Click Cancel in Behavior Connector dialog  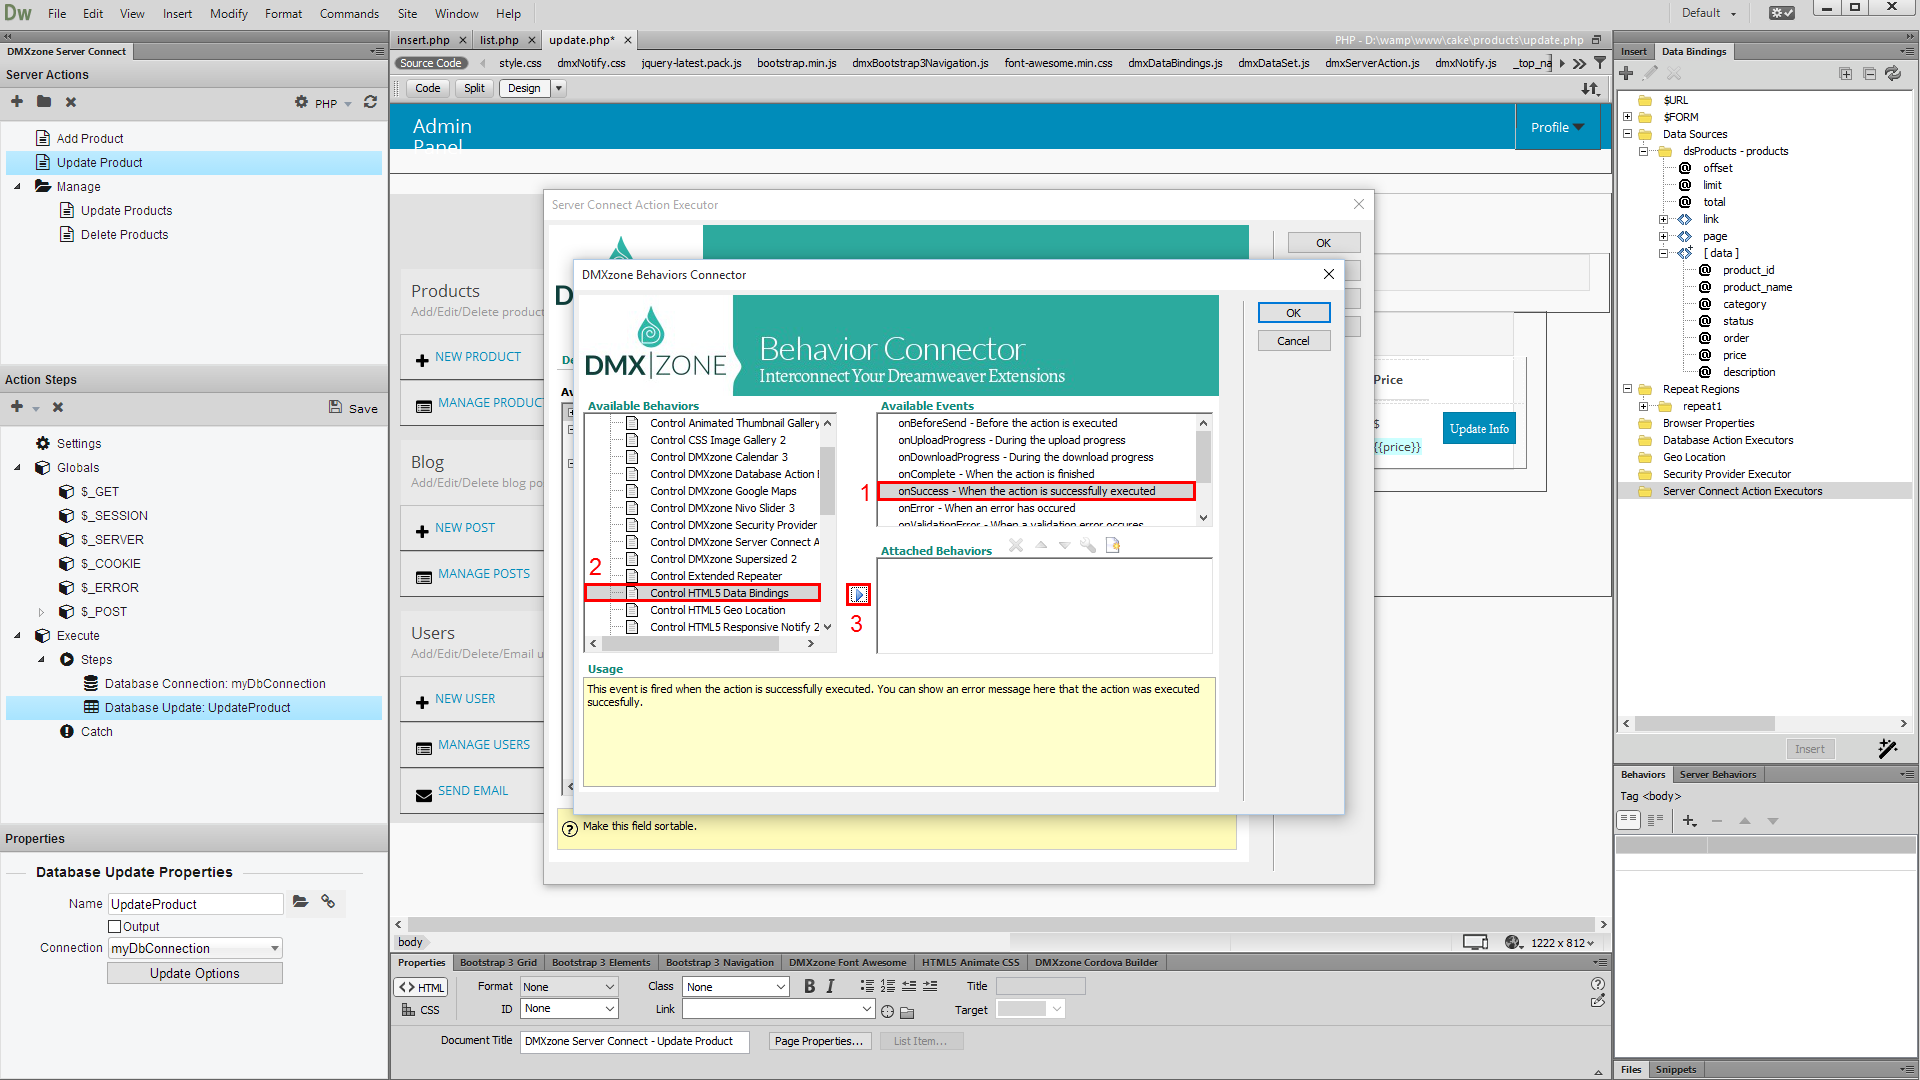[1293, 341]
